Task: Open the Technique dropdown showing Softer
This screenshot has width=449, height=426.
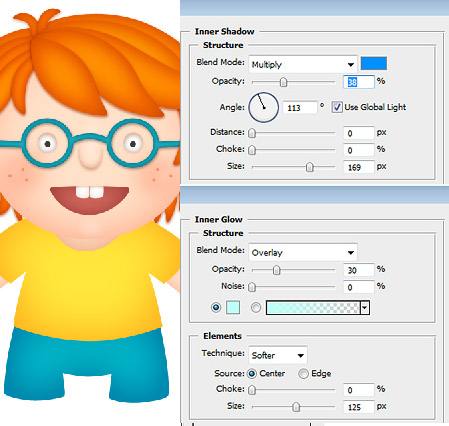Action: (278, 355)
